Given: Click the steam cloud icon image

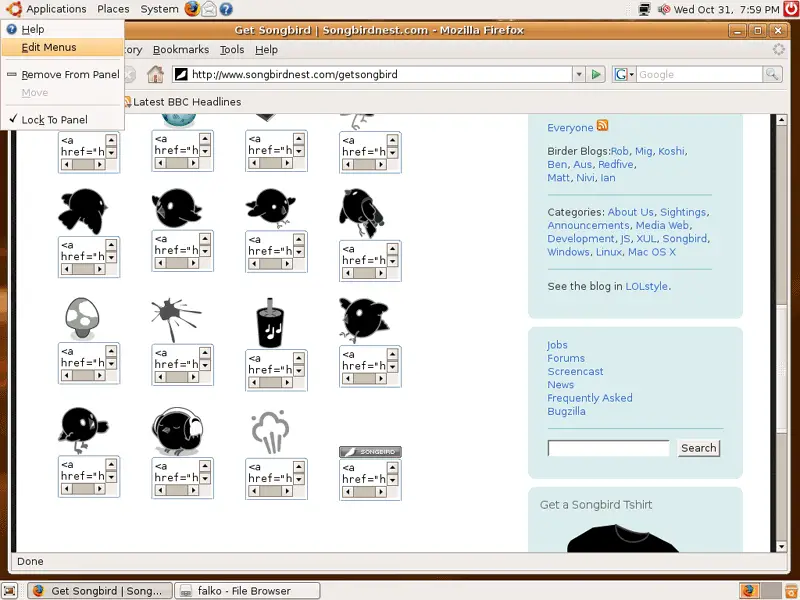Looking at the screenshot, I should coord(270,432).
